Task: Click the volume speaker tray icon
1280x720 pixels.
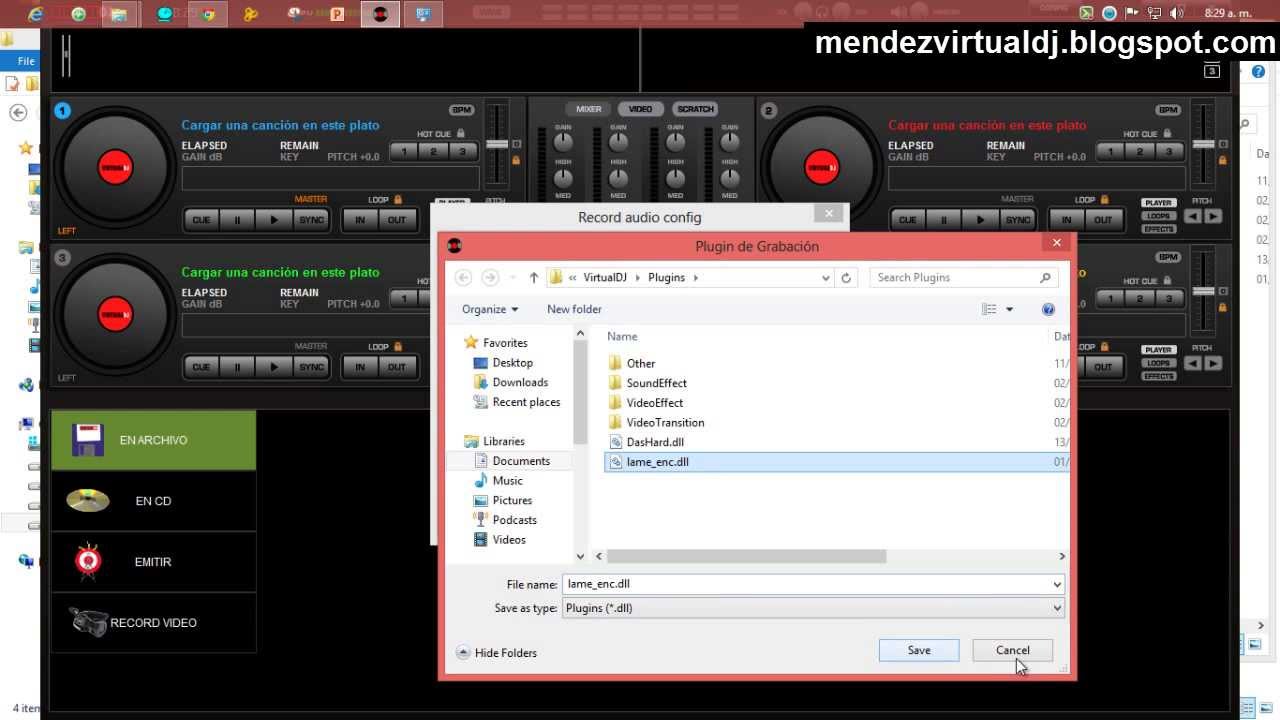Action: [1177, 13]
